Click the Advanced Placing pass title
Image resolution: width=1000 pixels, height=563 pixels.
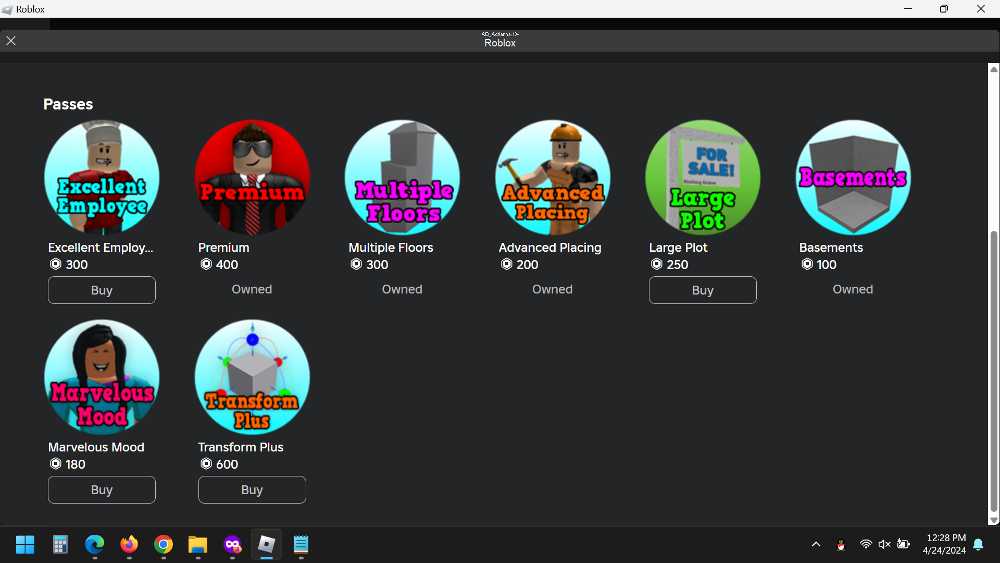point(550,247)
